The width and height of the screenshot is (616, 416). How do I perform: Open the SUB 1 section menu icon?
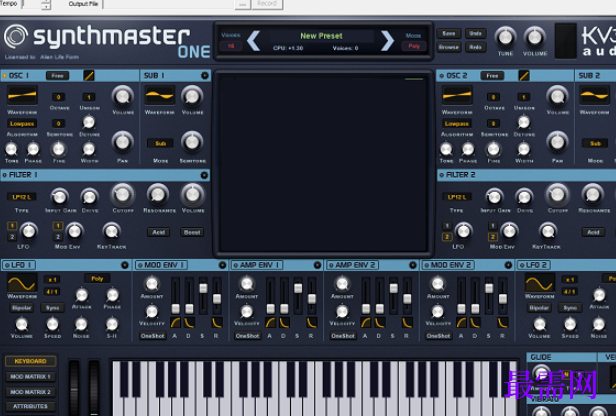[205, 75]
